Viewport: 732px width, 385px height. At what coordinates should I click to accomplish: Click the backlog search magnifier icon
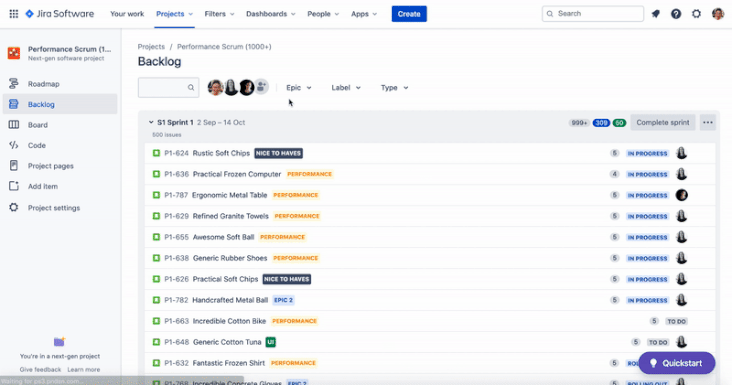191,88
